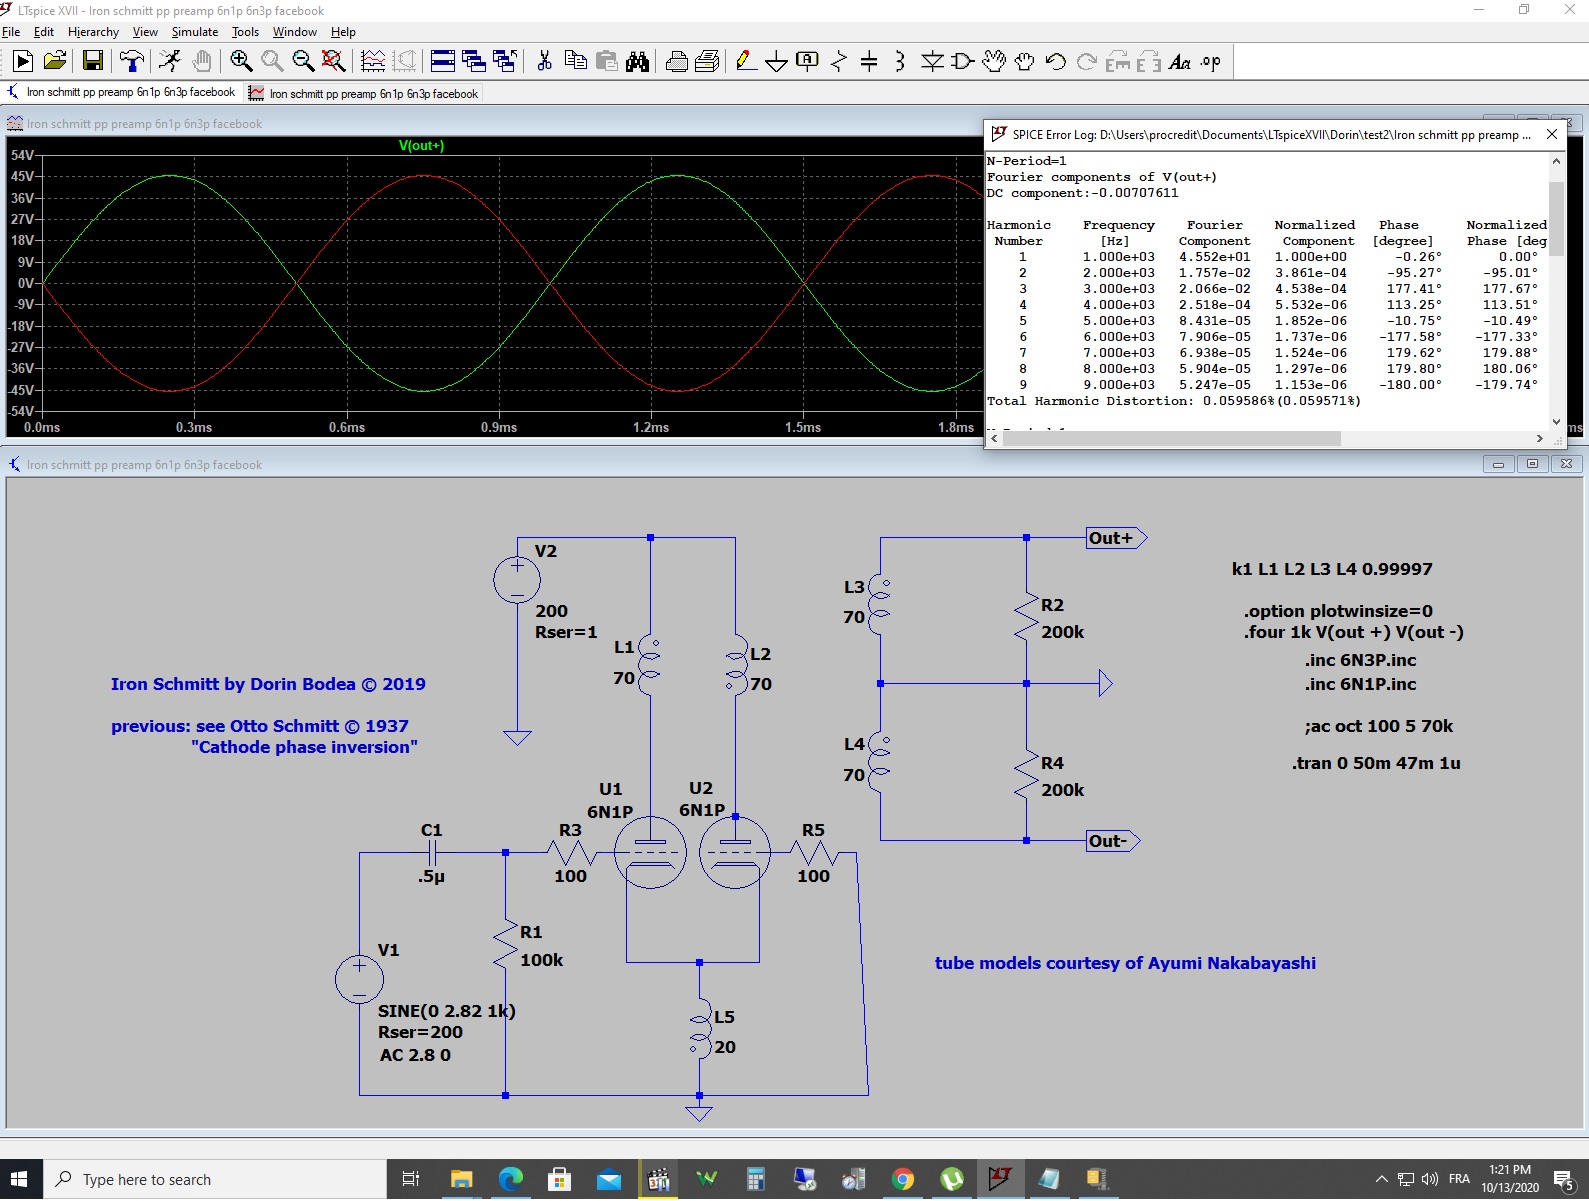Open the Tools menu

245,32
